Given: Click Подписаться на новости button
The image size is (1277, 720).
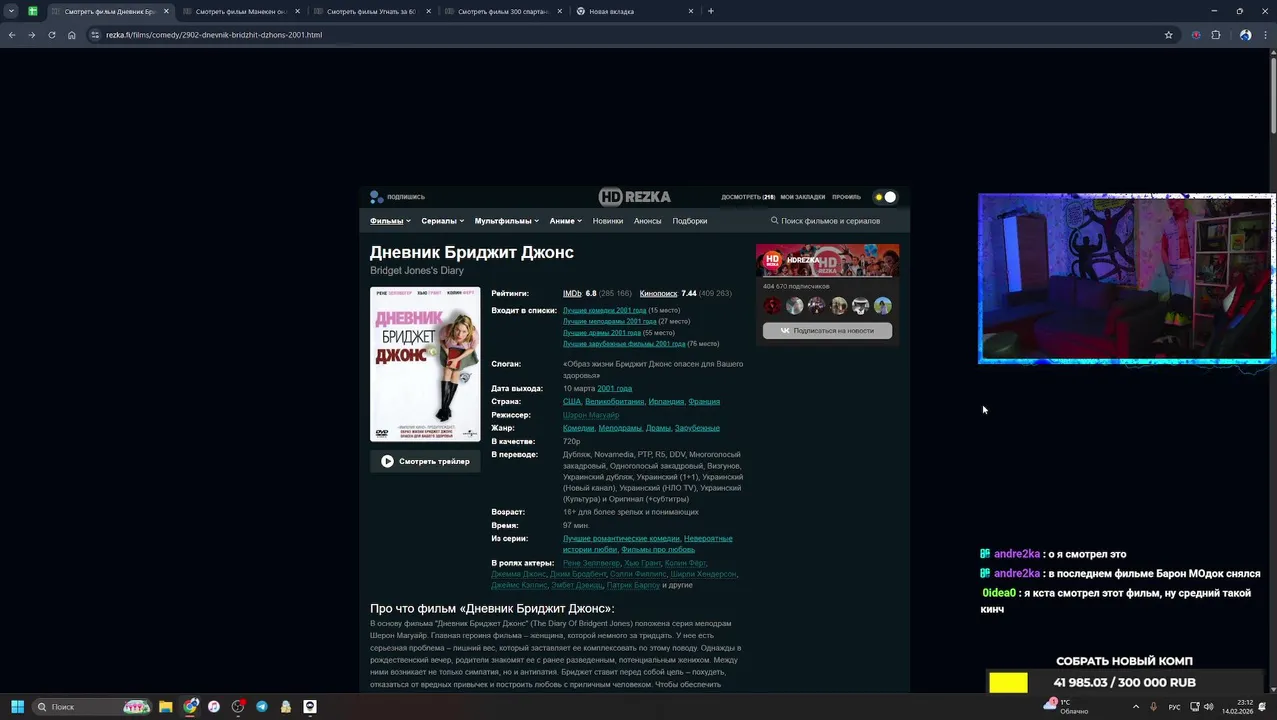Looking at the screenshot, I should tap(827, 330).
